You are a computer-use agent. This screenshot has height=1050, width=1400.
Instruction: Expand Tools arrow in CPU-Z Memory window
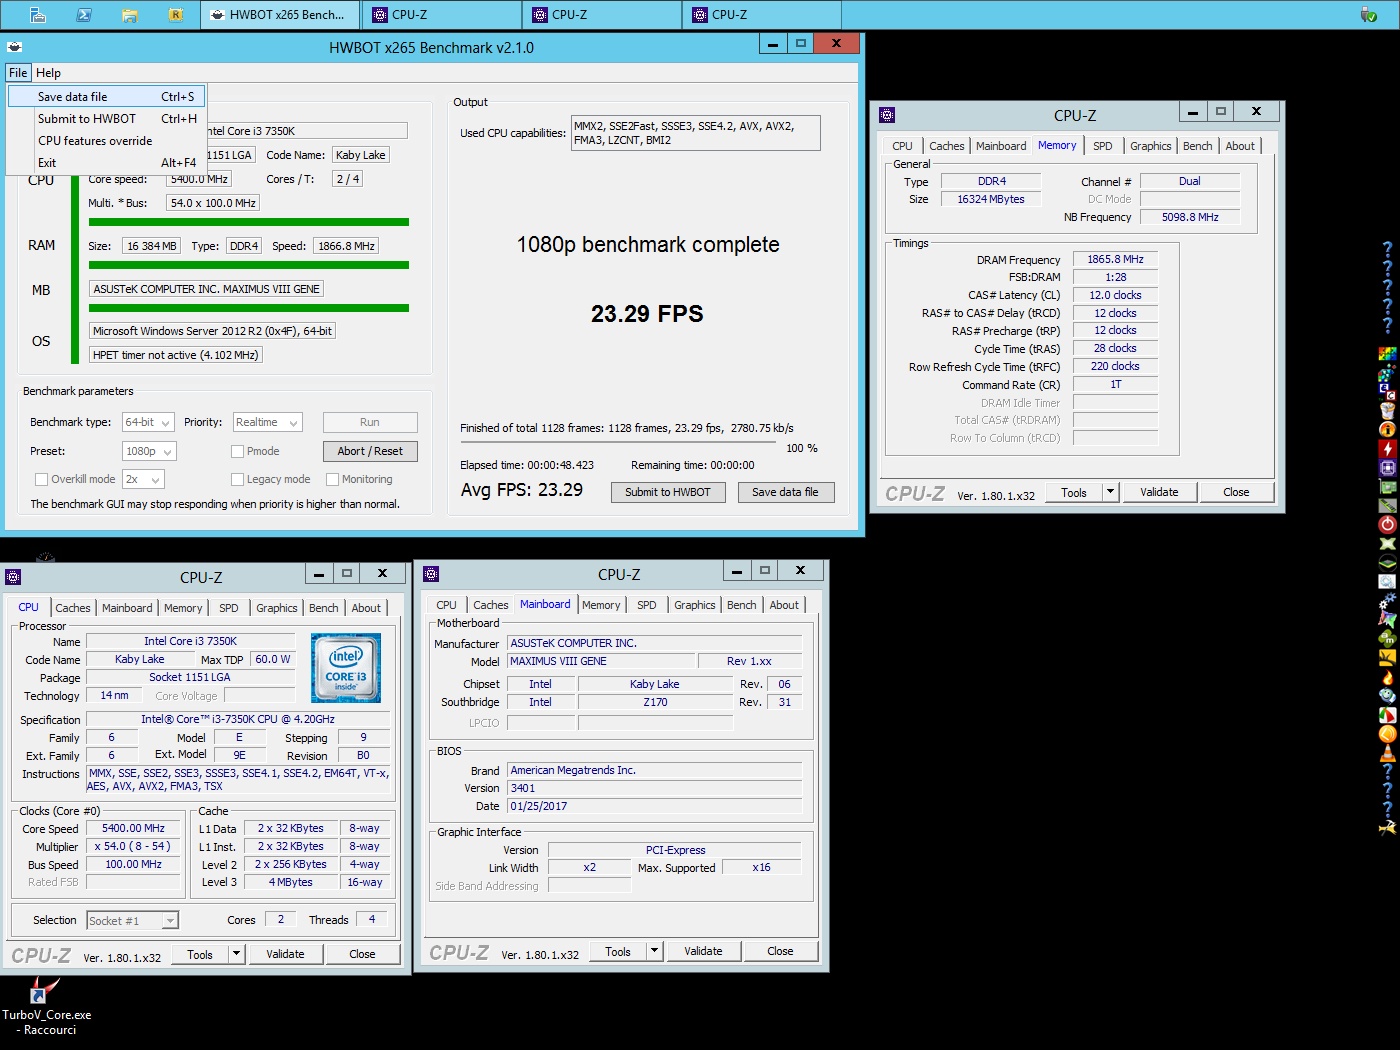[x=1110, y=492]
